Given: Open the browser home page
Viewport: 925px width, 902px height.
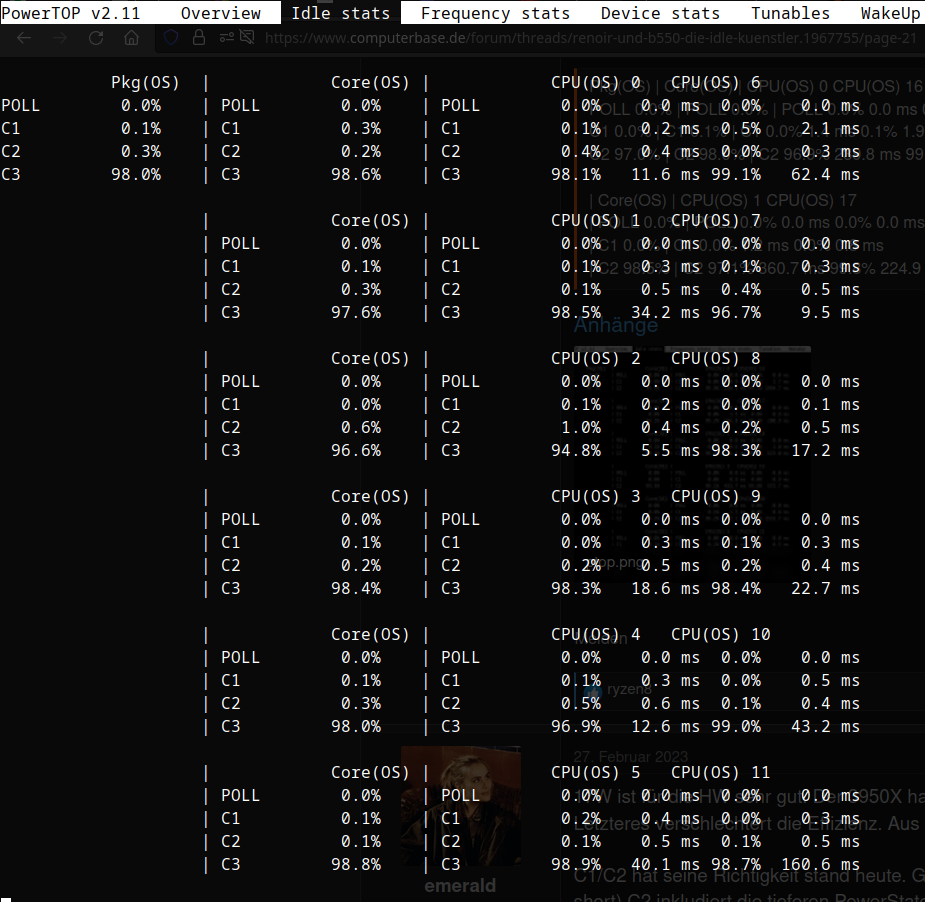Looking at the screenshot, I should pyautogui.click(x=131, y=37).
